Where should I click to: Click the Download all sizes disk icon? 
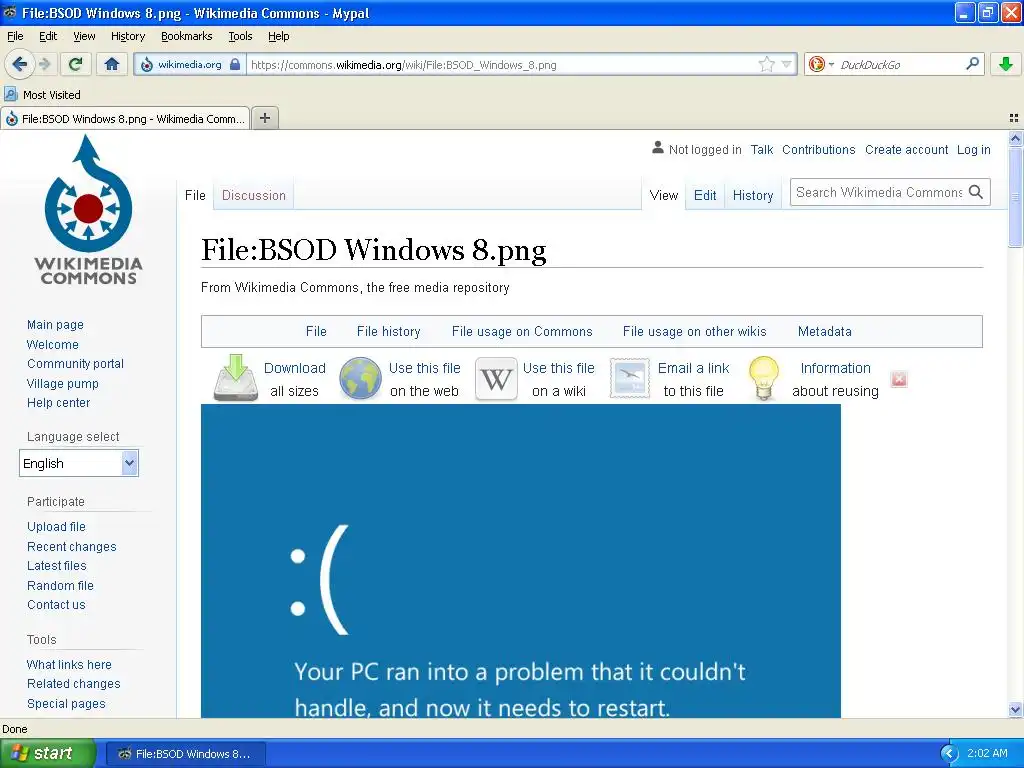click(x=236, y=378)
